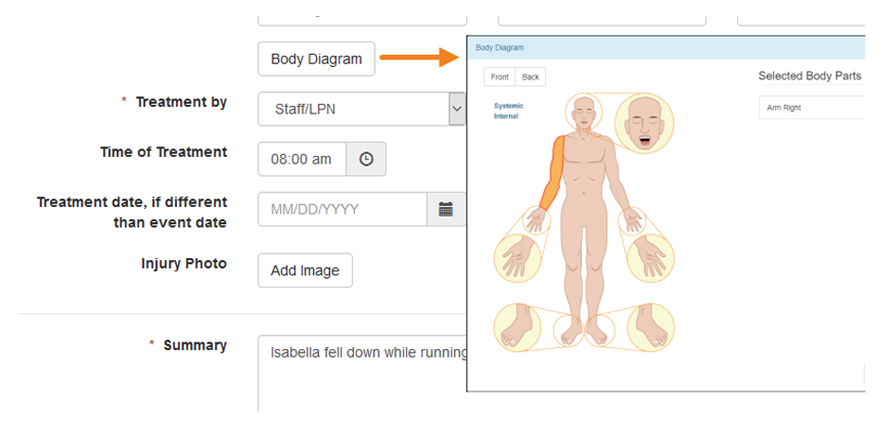
Task: Click the Selected Body Parts heading
Action: coord(809,76)
